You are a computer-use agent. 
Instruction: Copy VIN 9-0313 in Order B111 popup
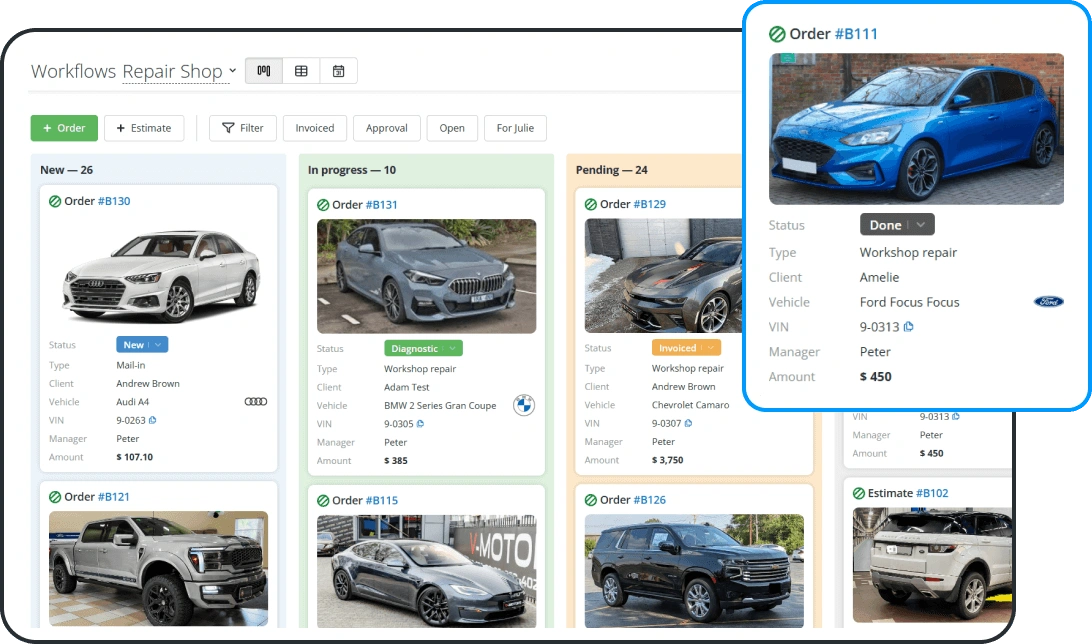[908, 327]
